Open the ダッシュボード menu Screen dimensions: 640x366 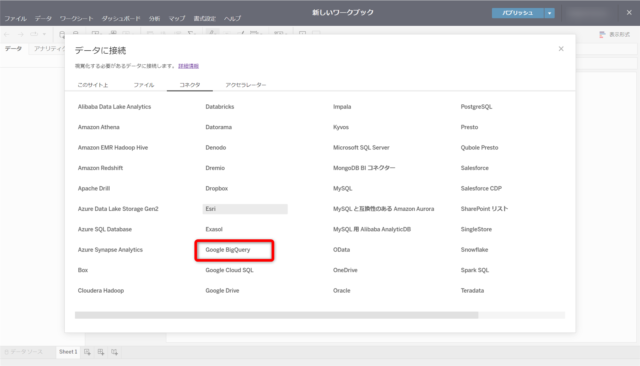(x=121, y=19)
